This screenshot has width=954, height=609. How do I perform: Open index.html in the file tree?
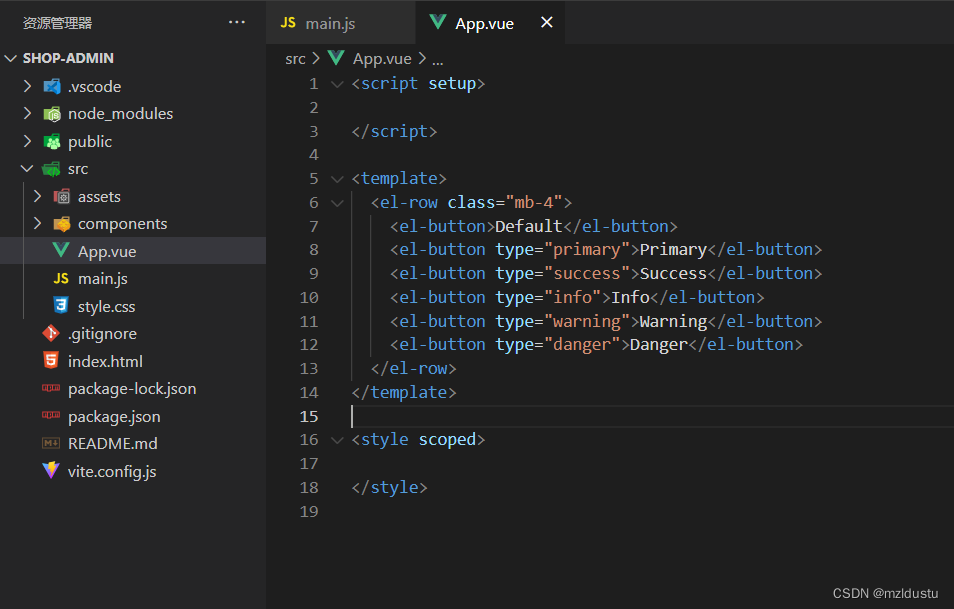[133, 361]
